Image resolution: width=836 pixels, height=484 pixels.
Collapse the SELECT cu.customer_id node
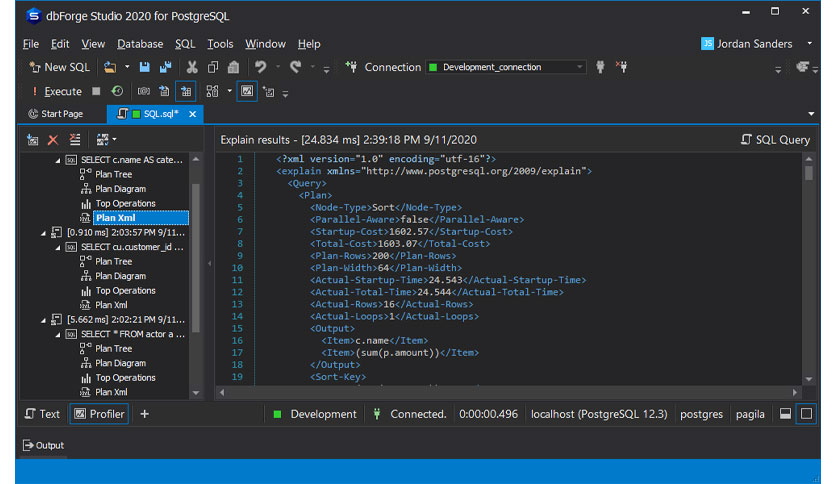pos(58,247)
